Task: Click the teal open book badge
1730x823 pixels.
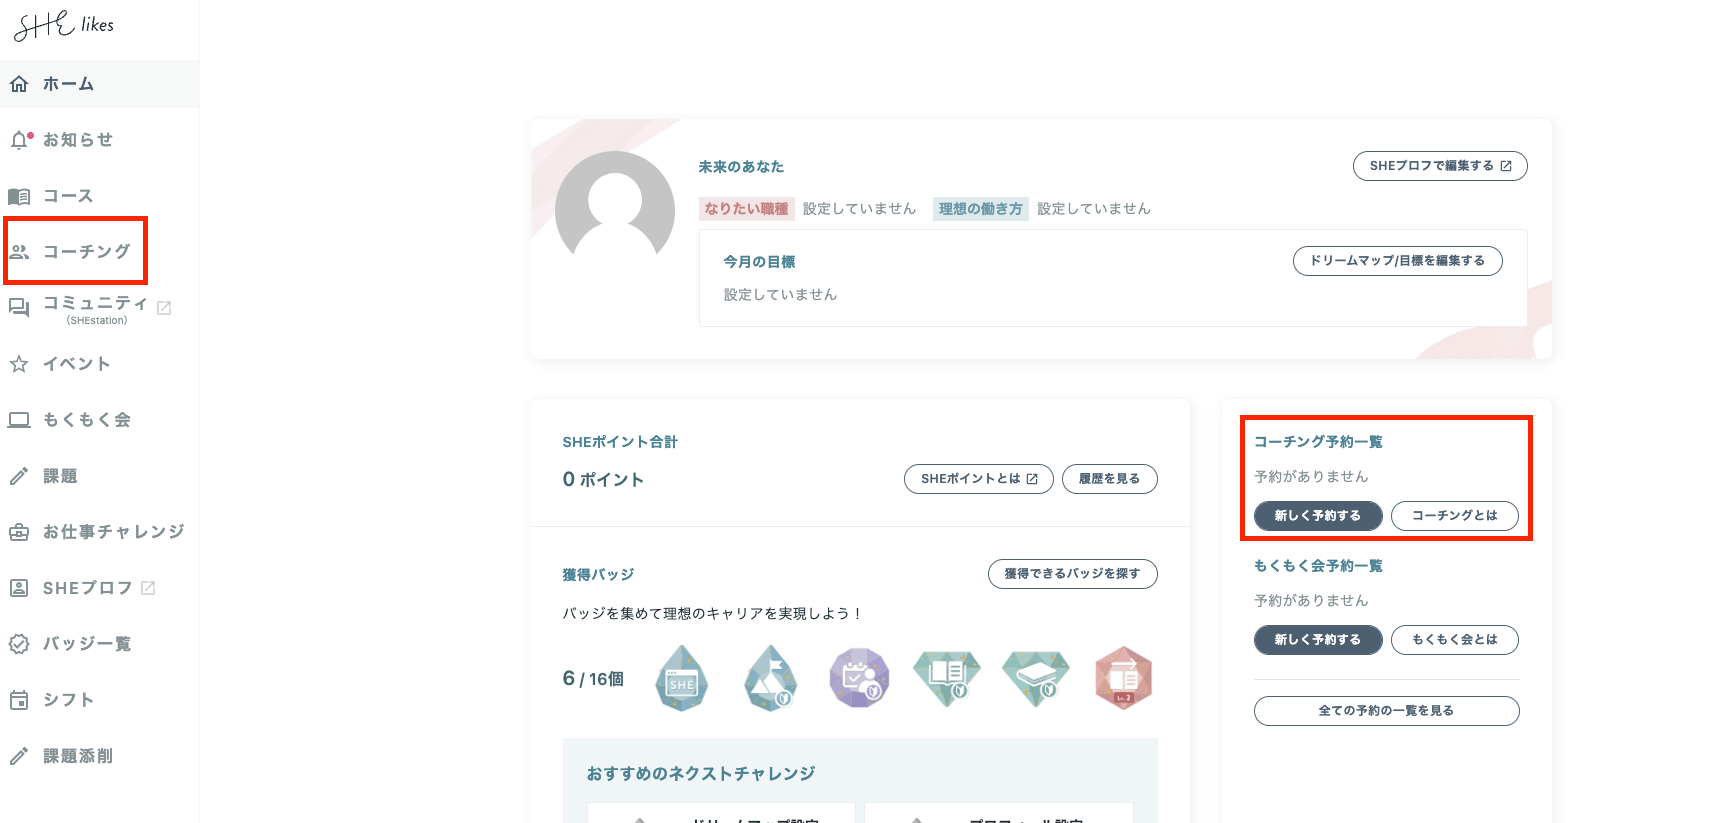Action: tap(947, 678)
